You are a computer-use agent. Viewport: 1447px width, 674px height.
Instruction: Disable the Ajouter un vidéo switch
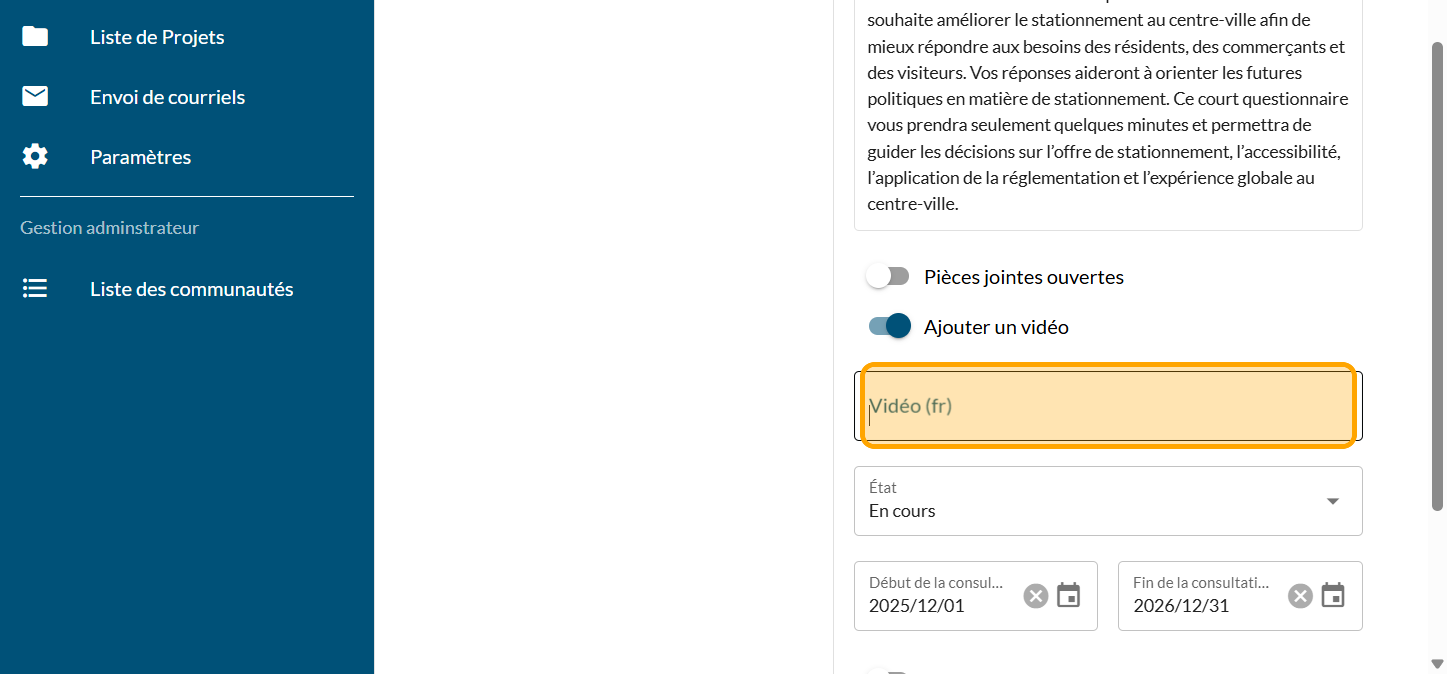(890, 326)
